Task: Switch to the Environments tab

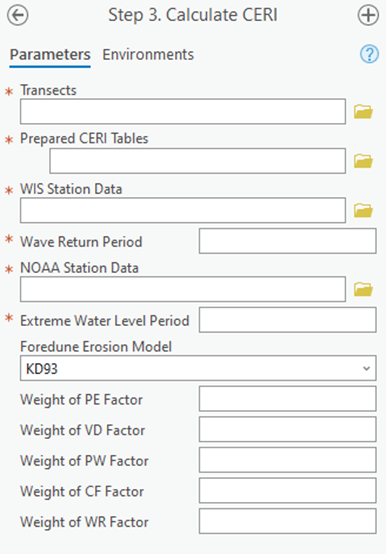Action: tap(148, 55)
